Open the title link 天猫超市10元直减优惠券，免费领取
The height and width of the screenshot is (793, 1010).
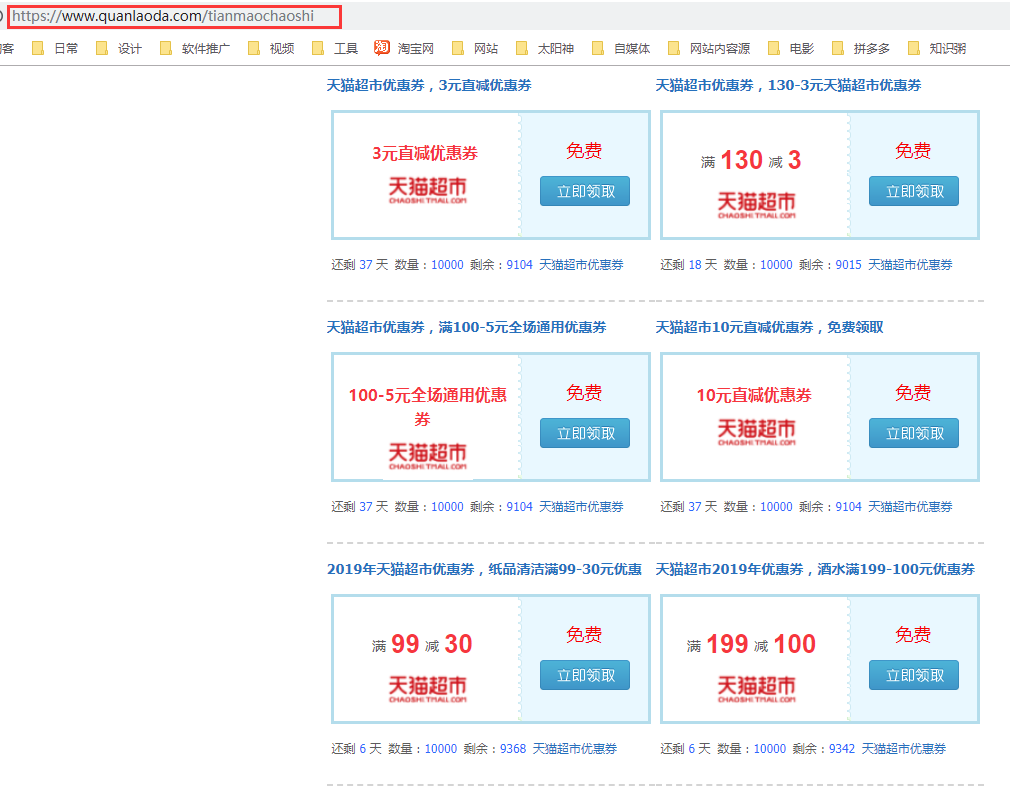tap(769, 327)
